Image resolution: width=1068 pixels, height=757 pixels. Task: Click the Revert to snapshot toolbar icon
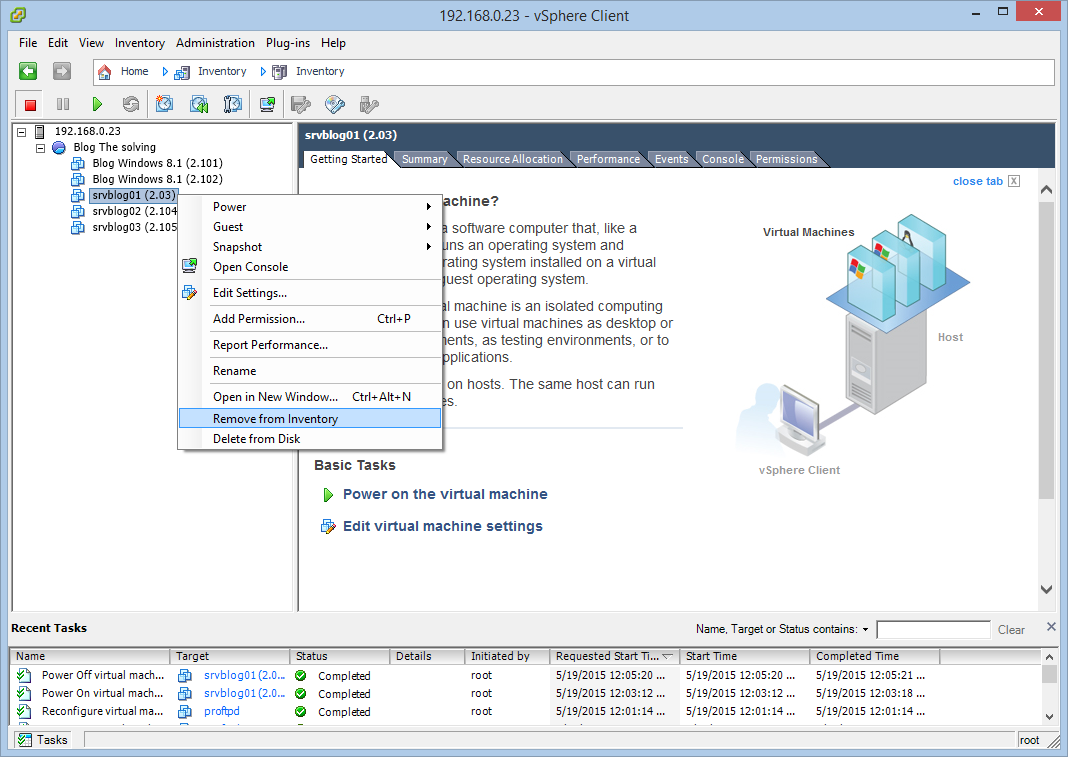tap(198, 104)
